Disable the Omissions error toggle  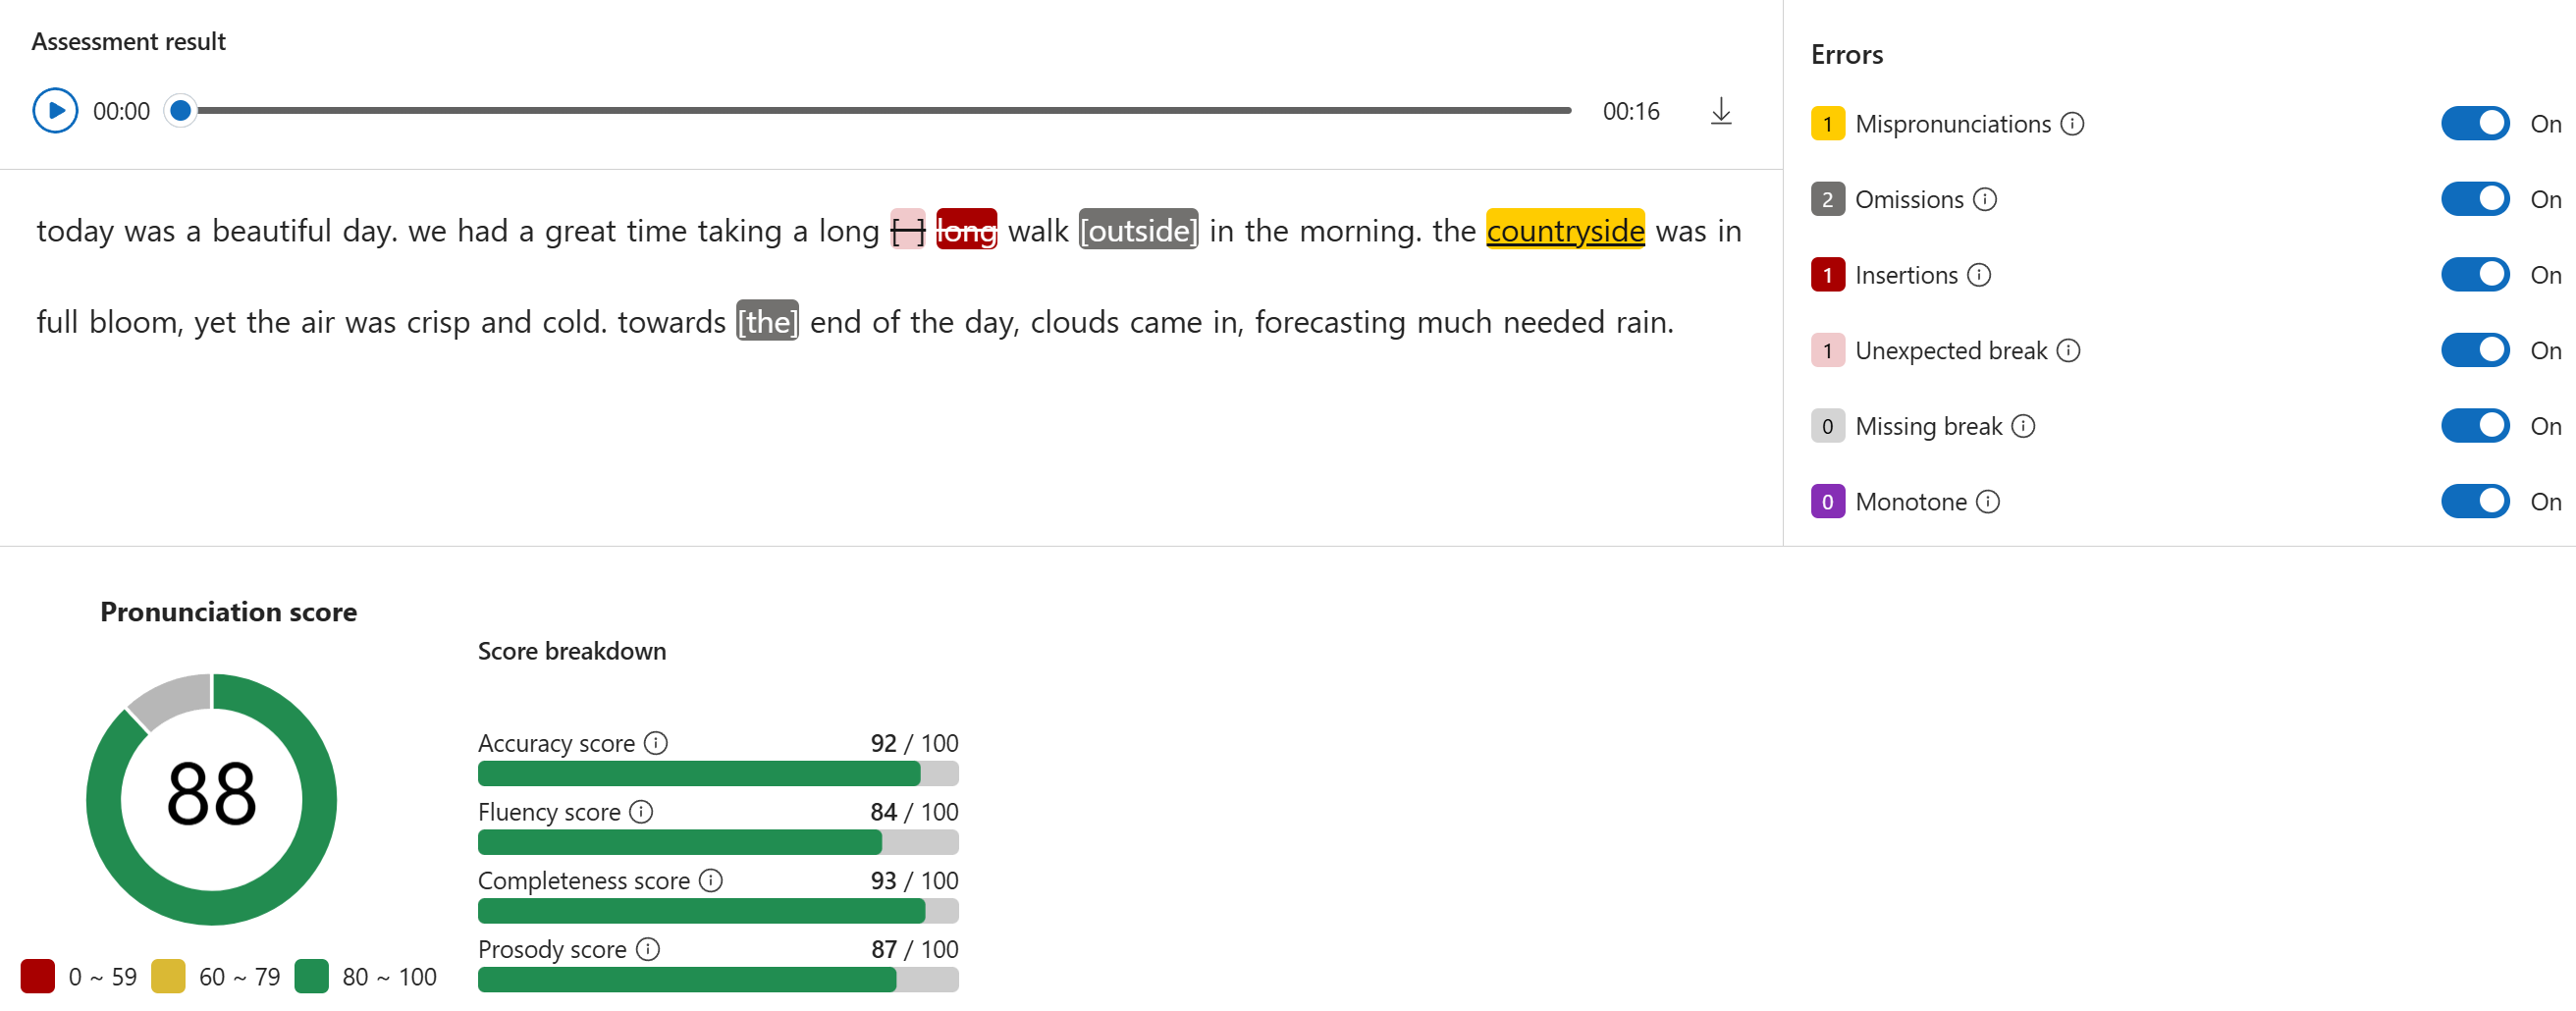click(x=2474, y=199)
